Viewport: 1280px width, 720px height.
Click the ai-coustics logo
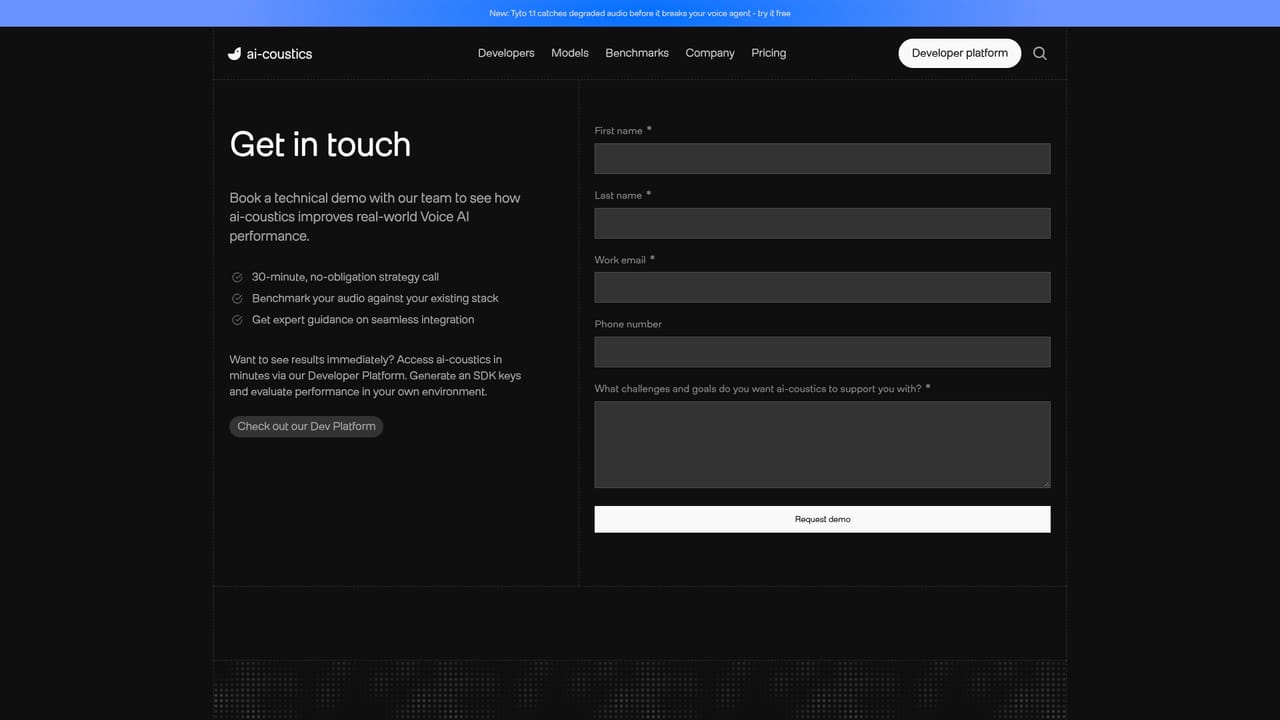click(x=270, y=54)
